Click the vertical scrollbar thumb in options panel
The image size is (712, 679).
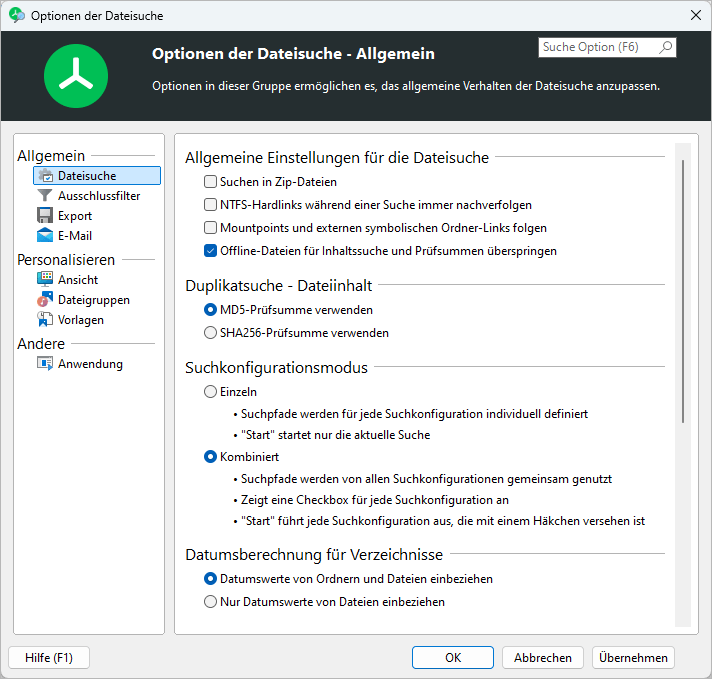tap(683, 291)
